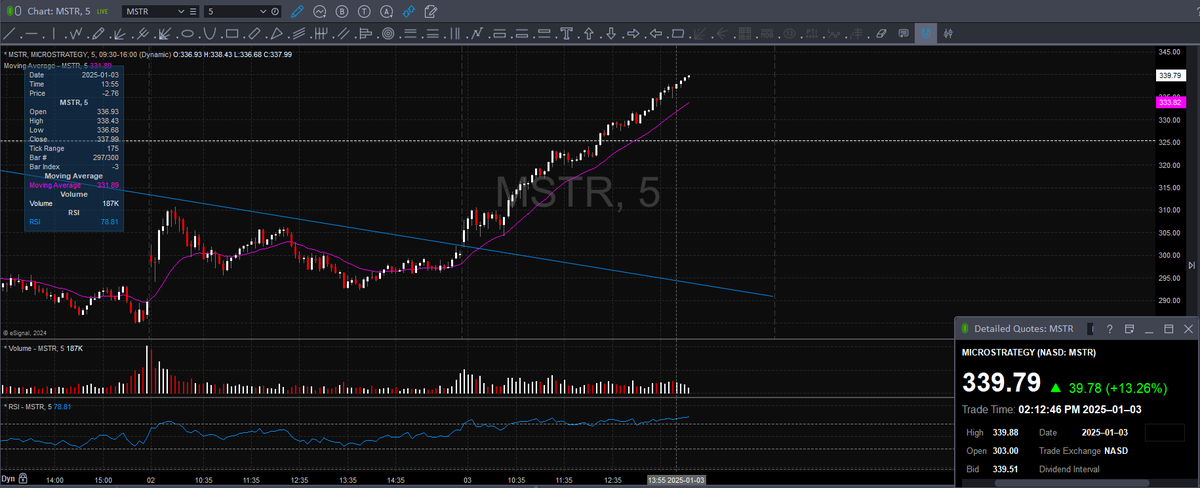Select the arc curve tool

coord(209,34)
